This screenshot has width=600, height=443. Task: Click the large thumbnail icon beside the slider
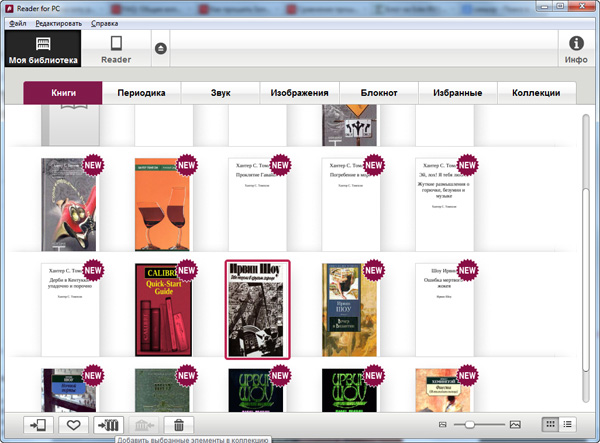(515, 426)
